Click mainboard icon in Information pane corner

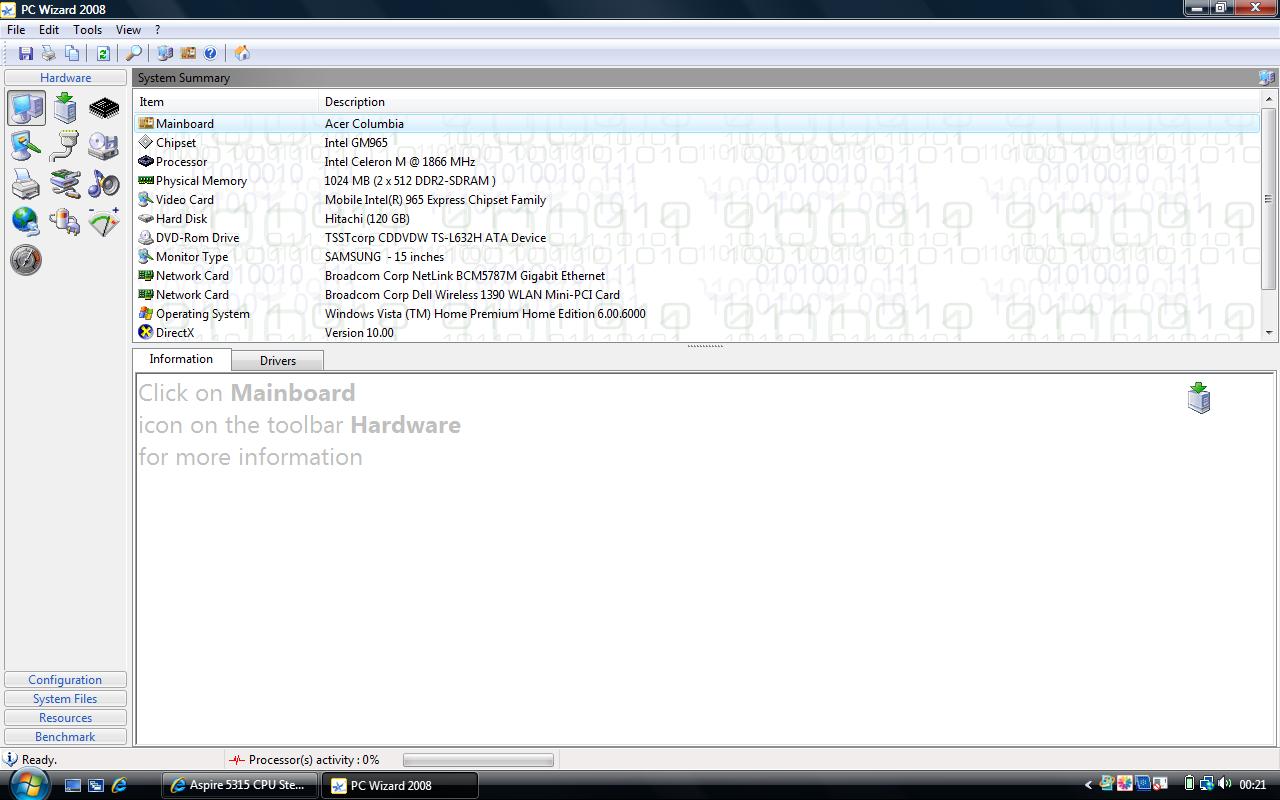[1199, 397]
